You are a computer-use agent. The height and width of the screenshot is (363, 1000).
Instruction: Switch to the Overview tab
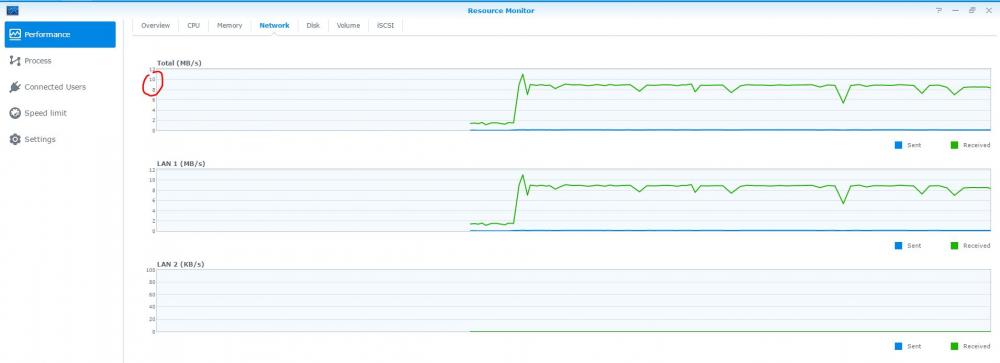(x=156, y=26)
